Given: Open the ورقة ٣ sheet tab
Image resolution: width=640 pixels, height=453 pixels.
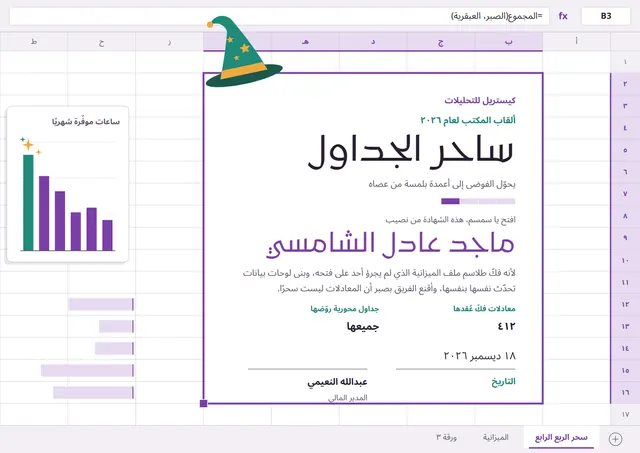Looking at the screenshot, I should [x=446, y=437].
